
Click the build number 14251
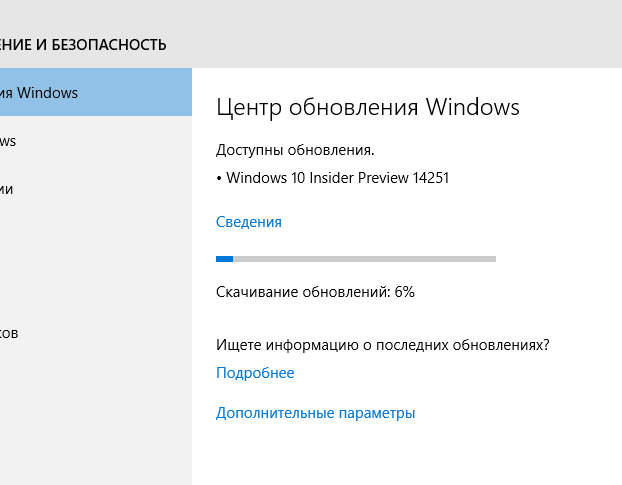pos(430,178)
